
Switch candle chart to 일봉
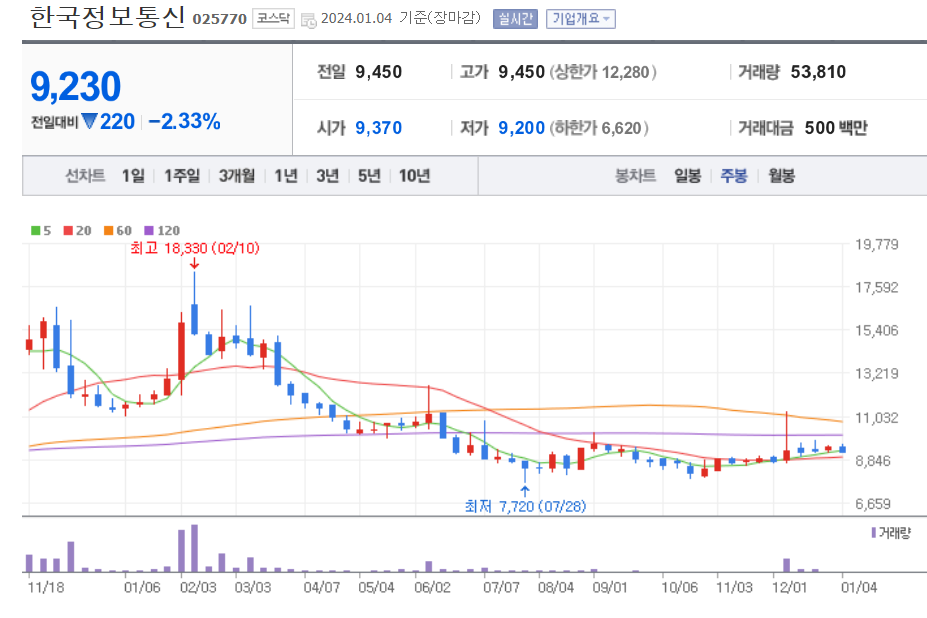[688, 176]
